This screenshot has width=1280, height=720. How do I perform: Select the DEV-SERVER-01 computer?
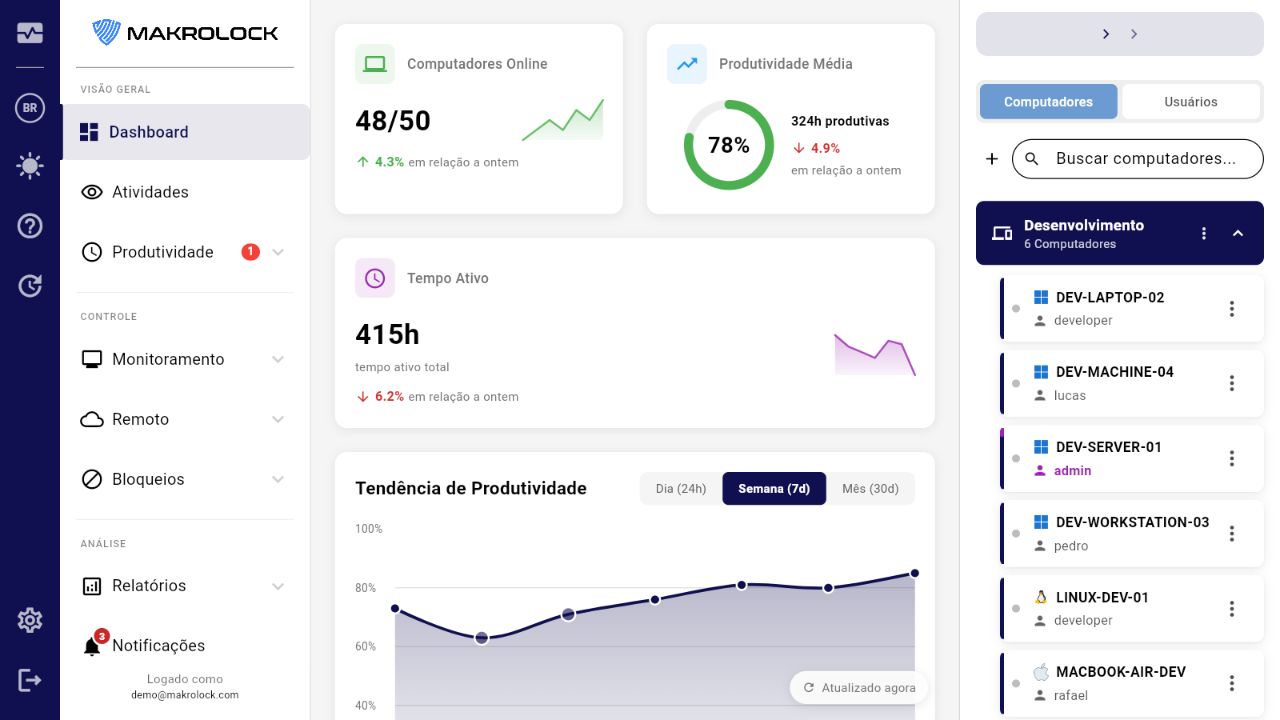pyautogui.click(x=1132, y=459)
